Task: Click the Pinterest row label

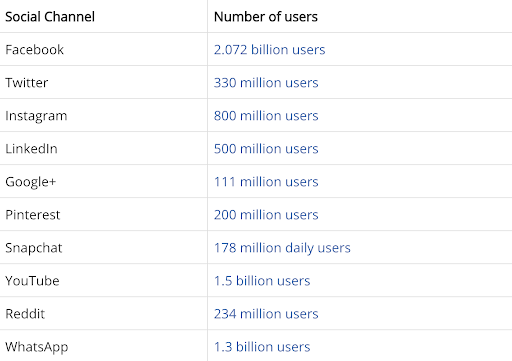Action: coord(33,215)
